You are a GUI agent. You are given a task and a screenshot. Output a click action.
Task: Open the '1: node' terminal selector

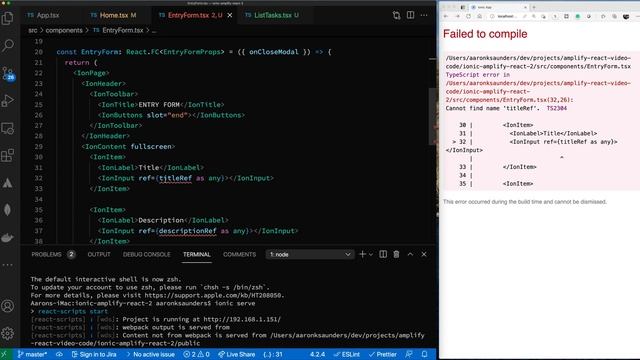(309, 254)
